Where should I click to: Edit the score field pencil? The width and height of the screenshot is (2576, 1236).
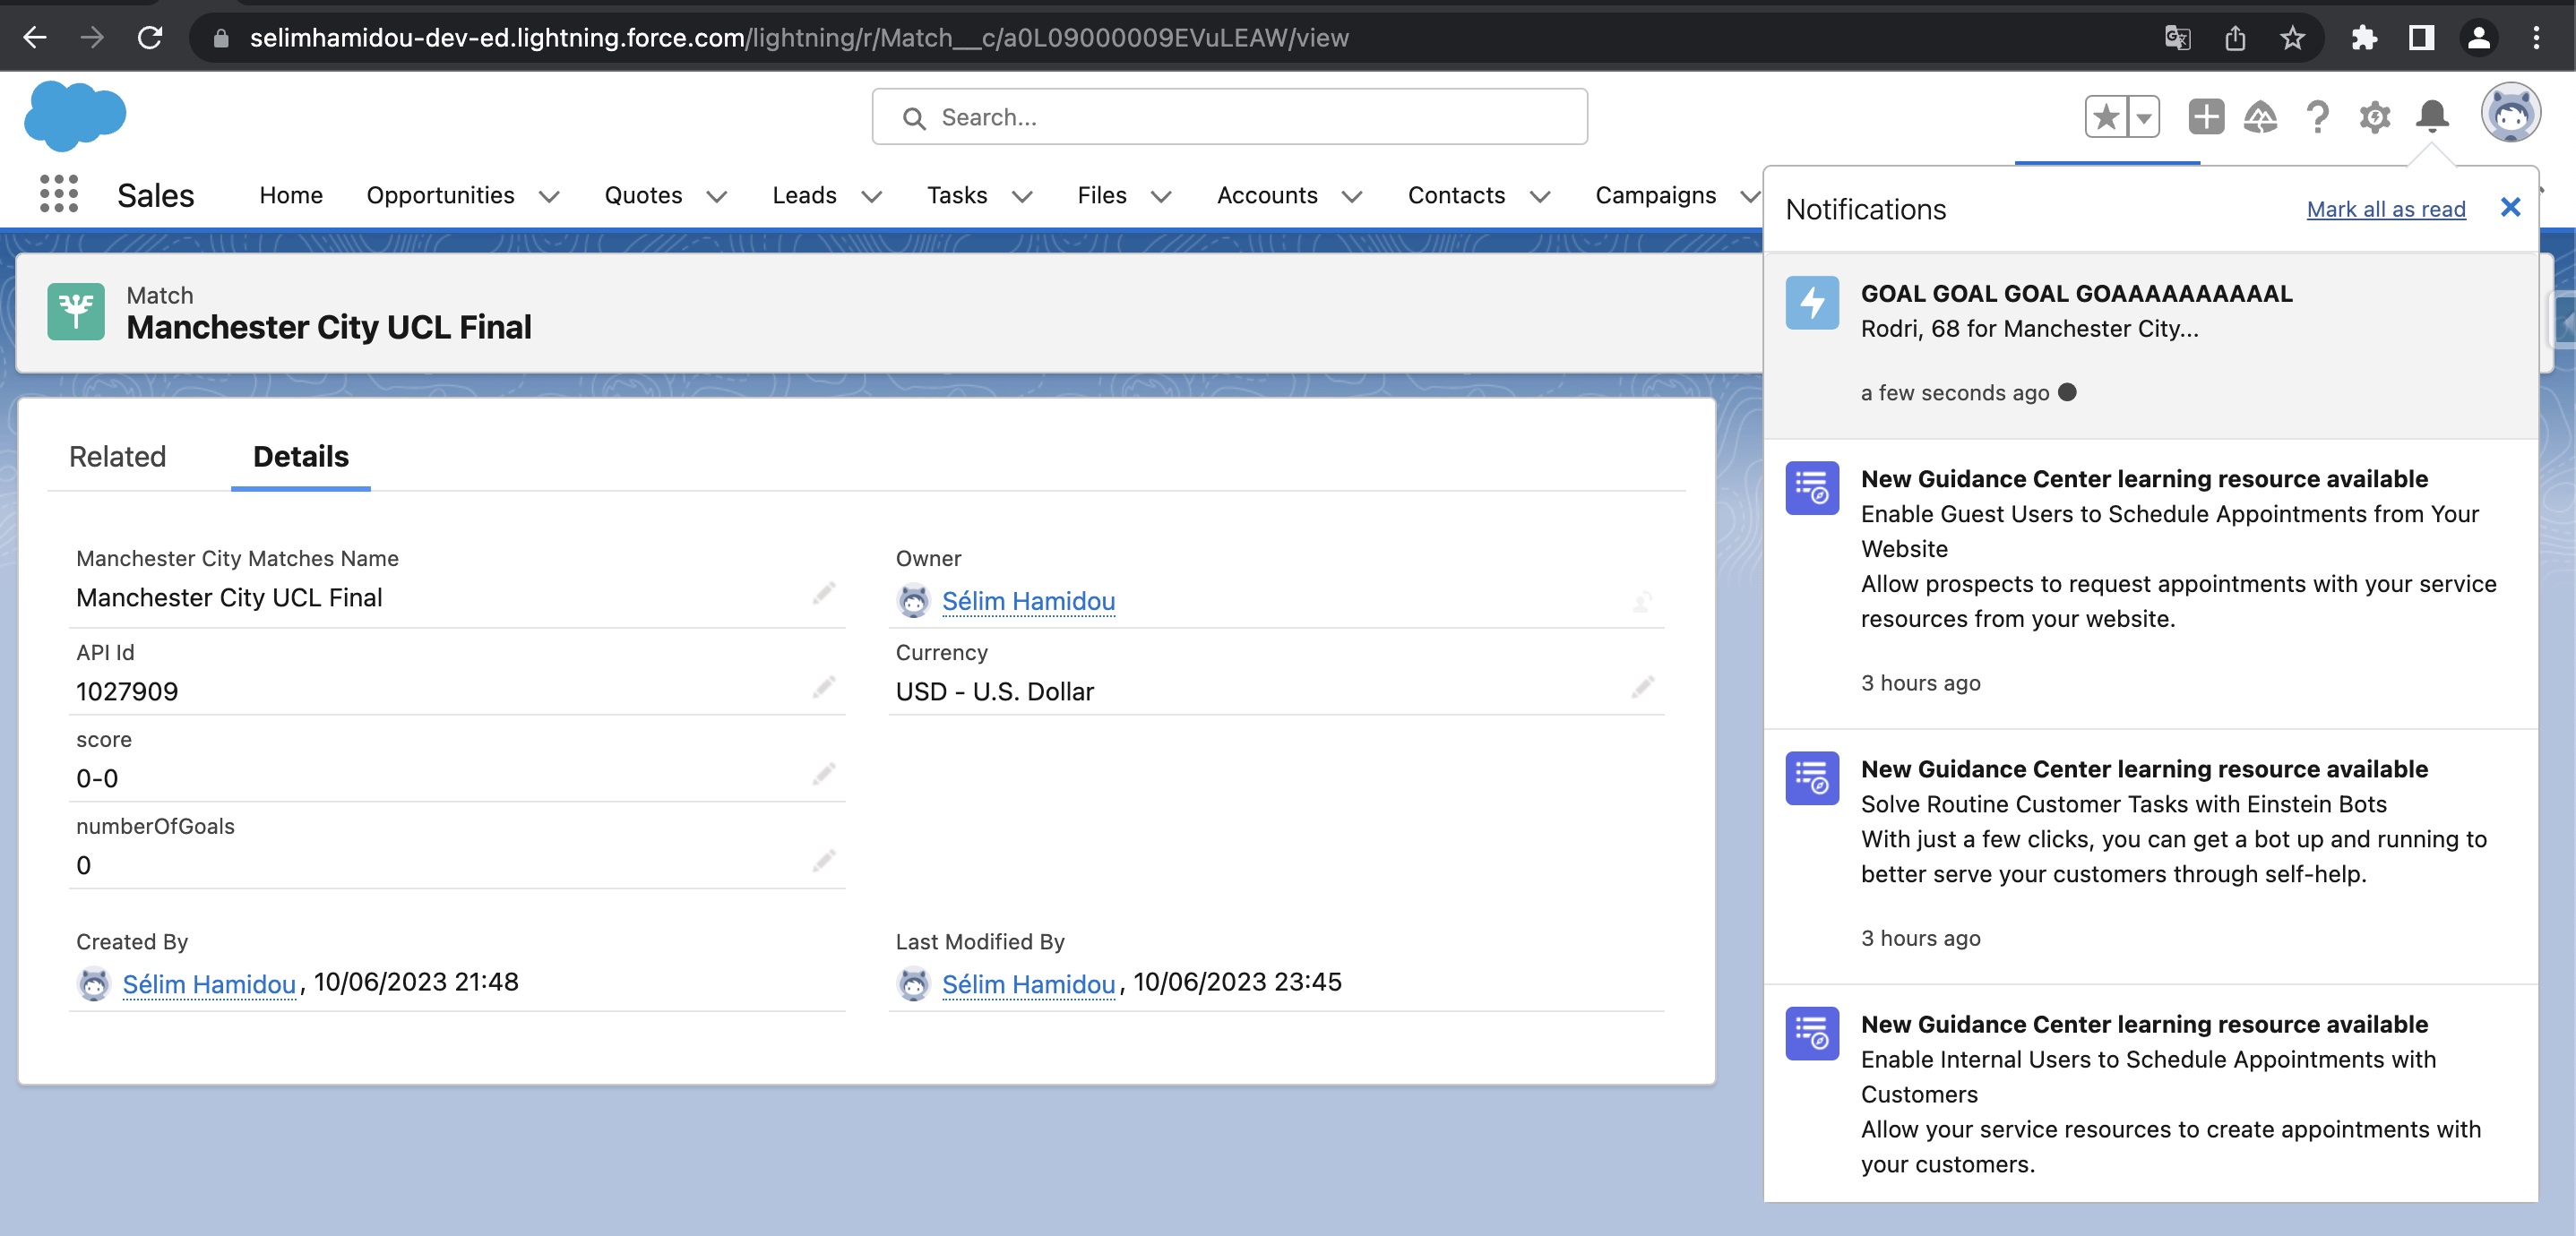pos(823,774)
